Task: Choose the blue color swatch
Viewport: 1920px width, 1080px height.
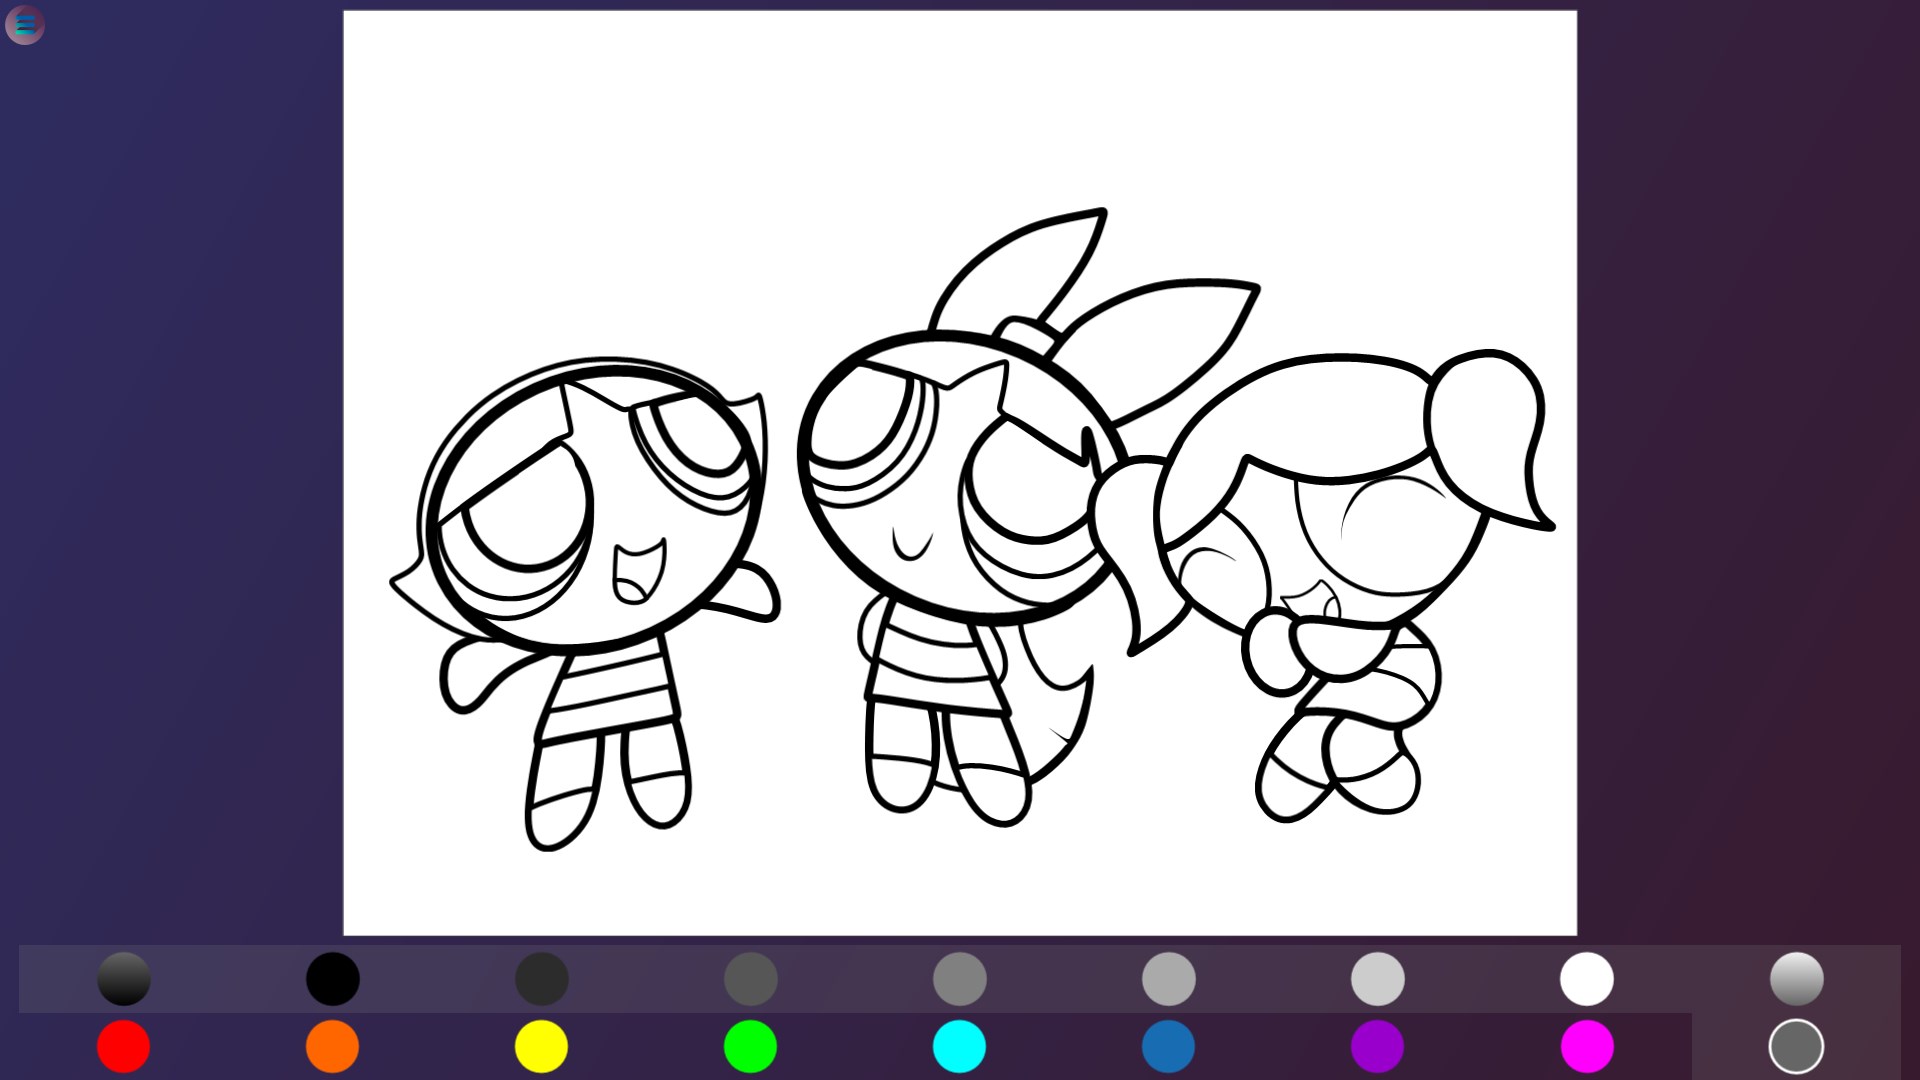Action: [1168, 1047]
